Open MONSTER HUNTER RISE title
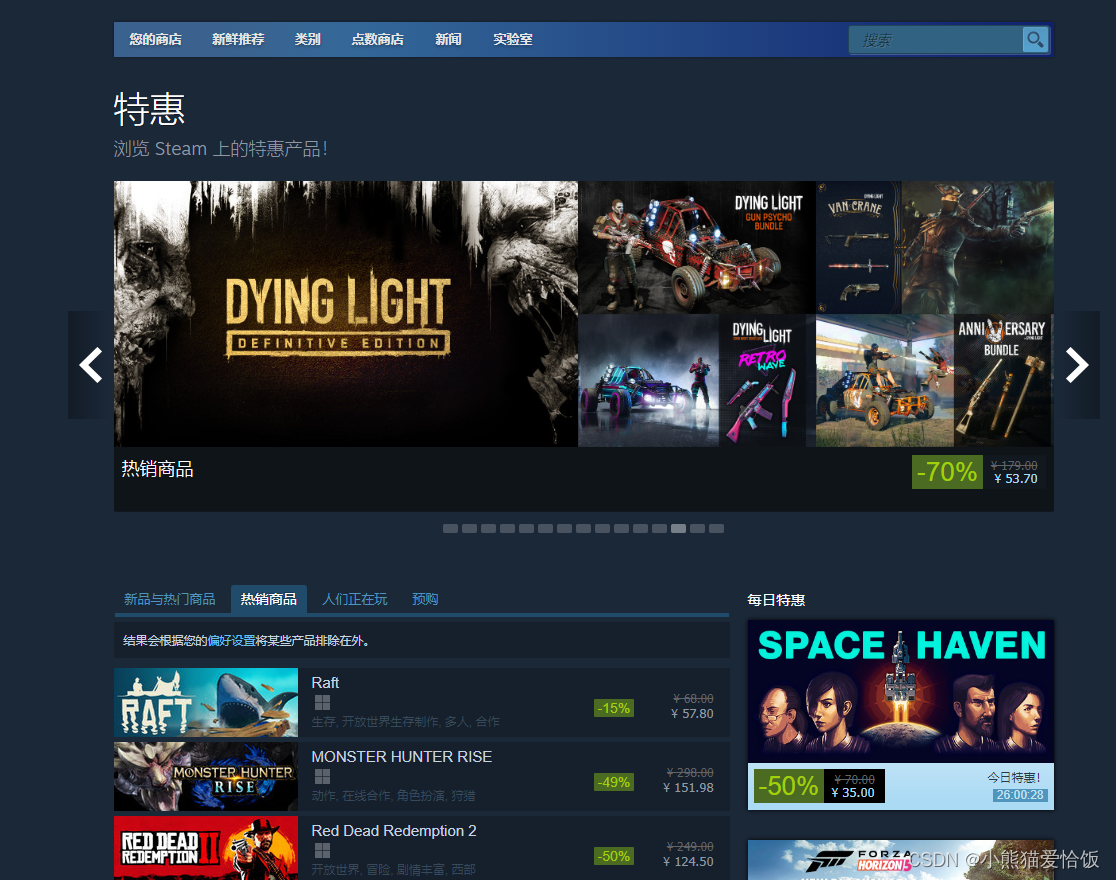 click(401, 757)
